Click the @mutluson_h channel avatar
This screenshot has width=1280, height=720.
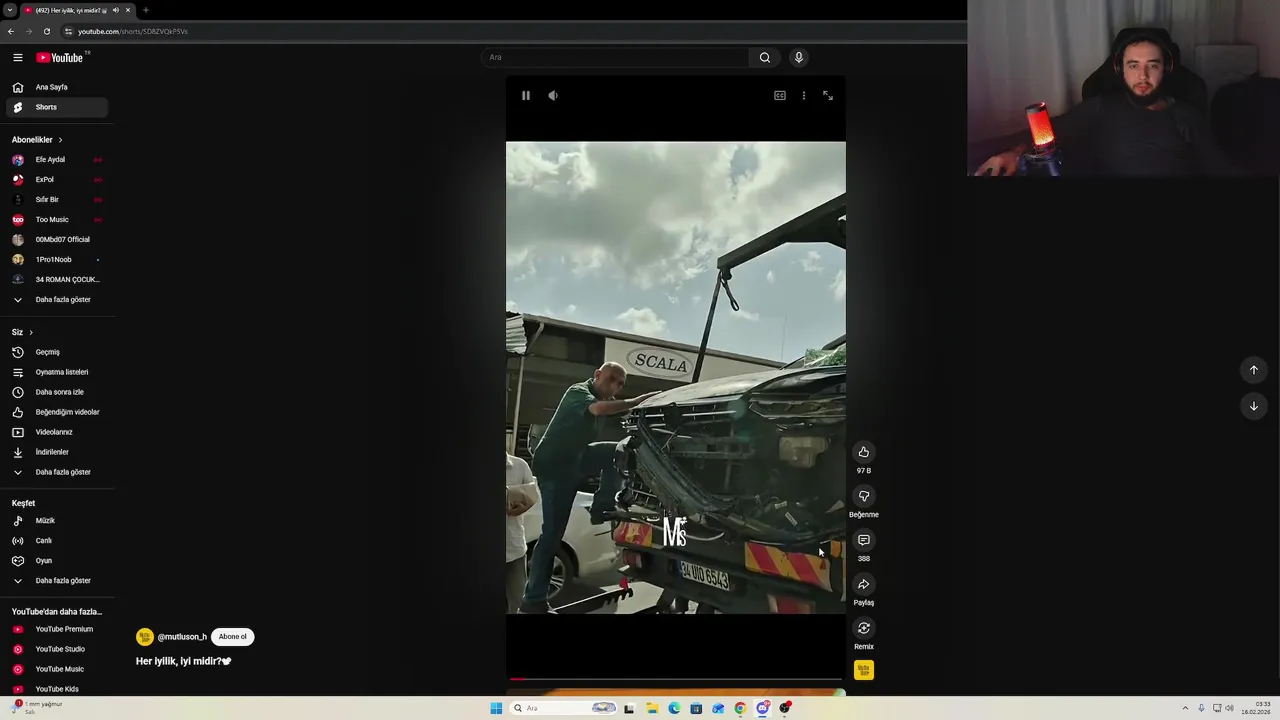(x=145, y=637)
